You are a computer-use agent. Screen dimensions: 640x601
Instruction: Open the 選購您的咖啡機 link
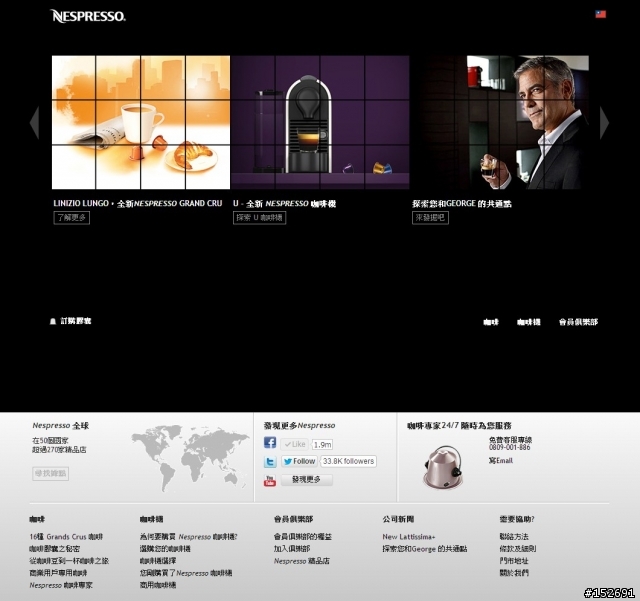click(165, 549)
